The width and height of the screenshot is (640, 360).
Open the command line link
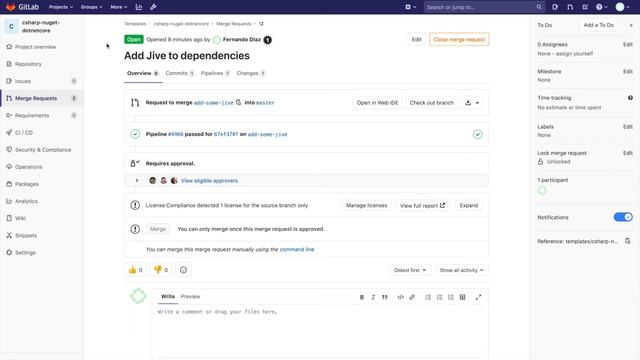297,249
